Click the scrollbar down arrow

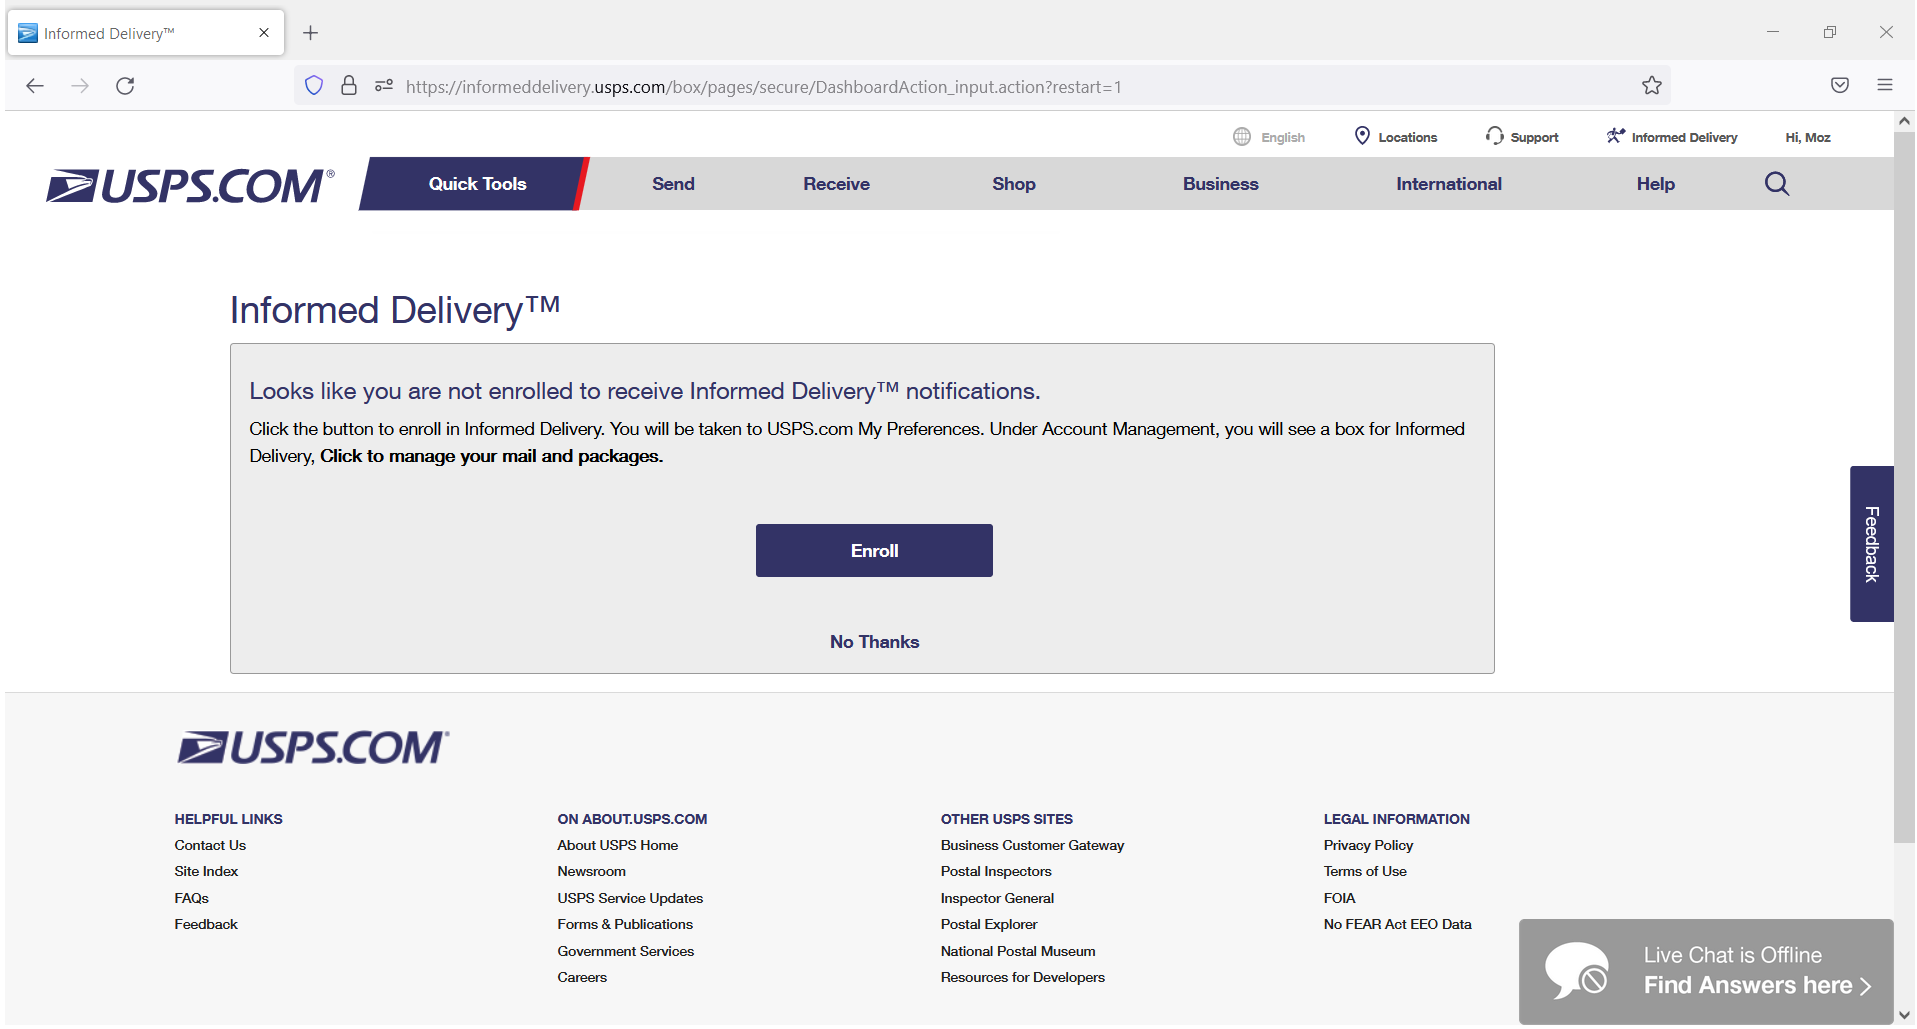1904,1016
